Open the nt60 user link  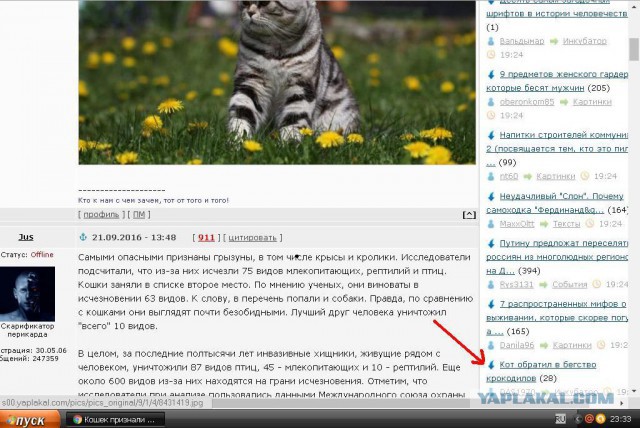509,176
